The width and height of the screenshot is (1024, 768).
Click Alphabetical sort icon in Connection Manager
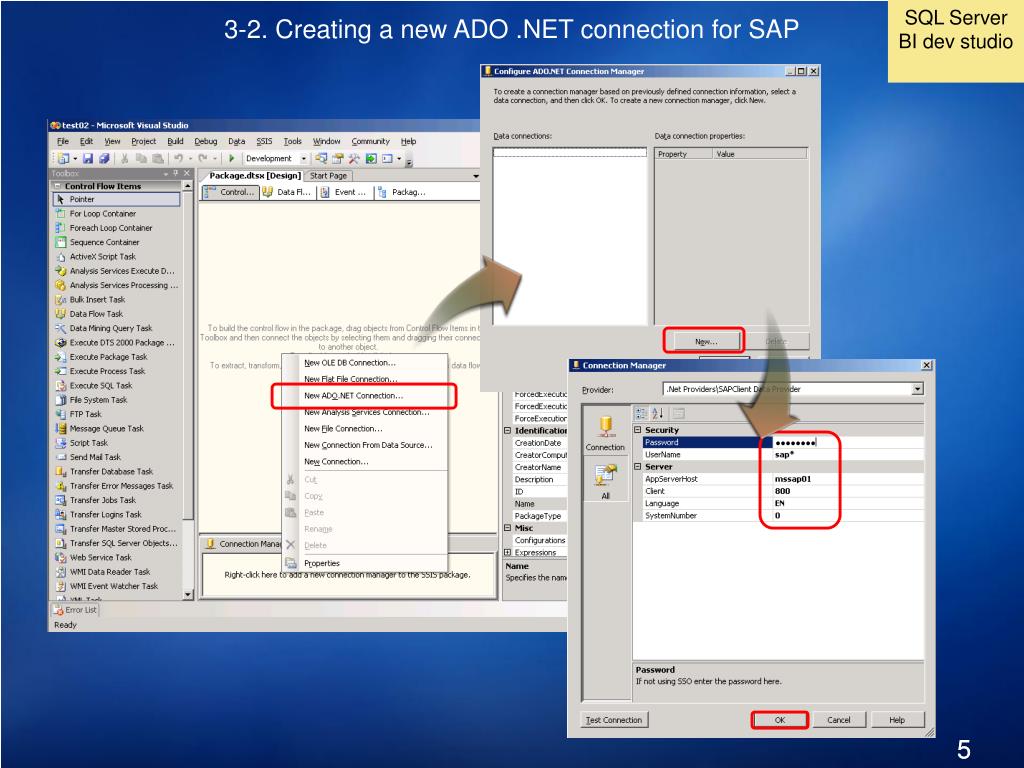point(658,413)
